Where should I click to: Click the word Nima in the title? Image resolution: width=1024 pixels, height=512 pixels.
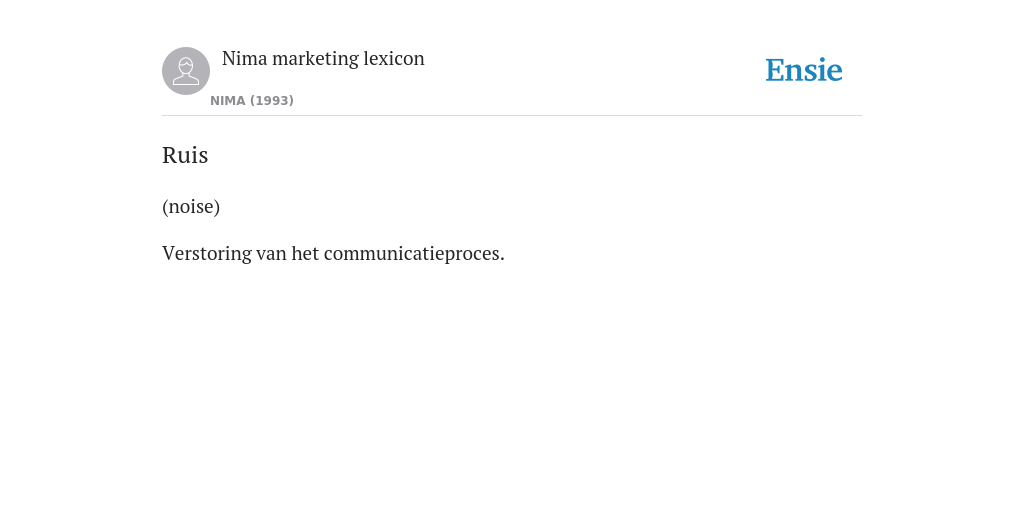pyautogui.click(x=245, y=58)
